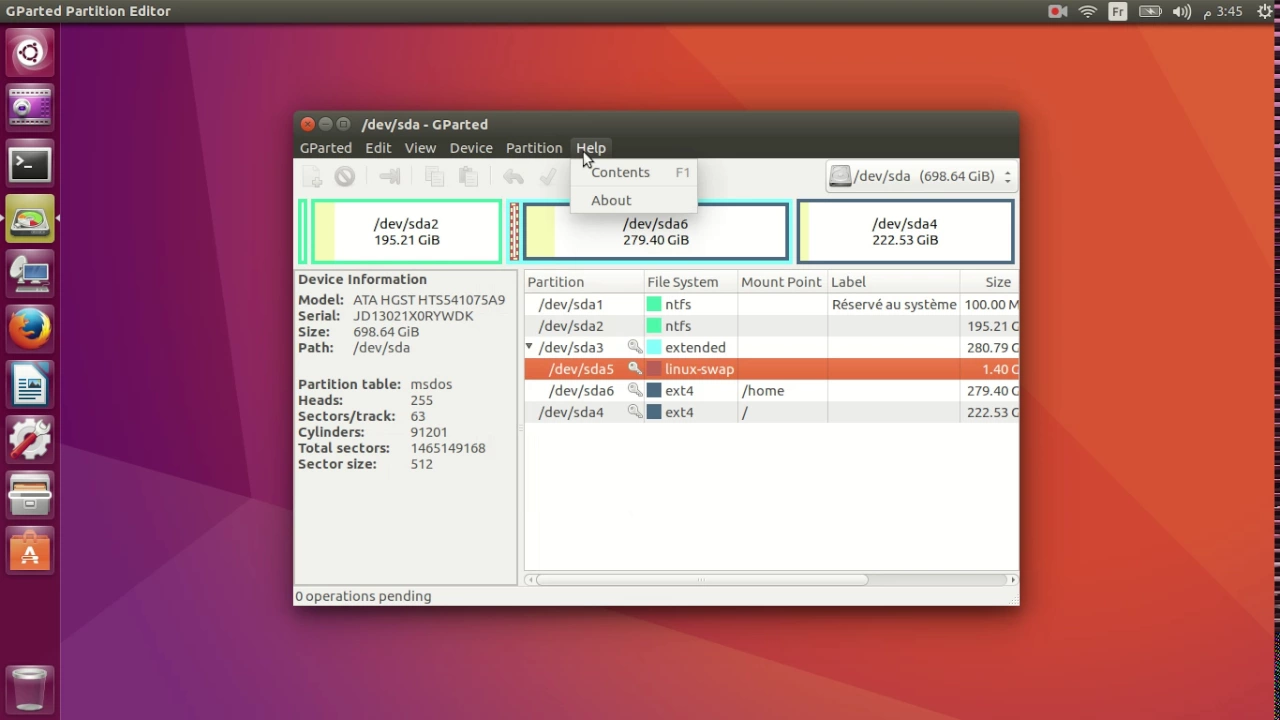This screenshot has height=720, width=1280.
Task: Open the Ubuntu Dash search launcher
Action: click(30, 52)
